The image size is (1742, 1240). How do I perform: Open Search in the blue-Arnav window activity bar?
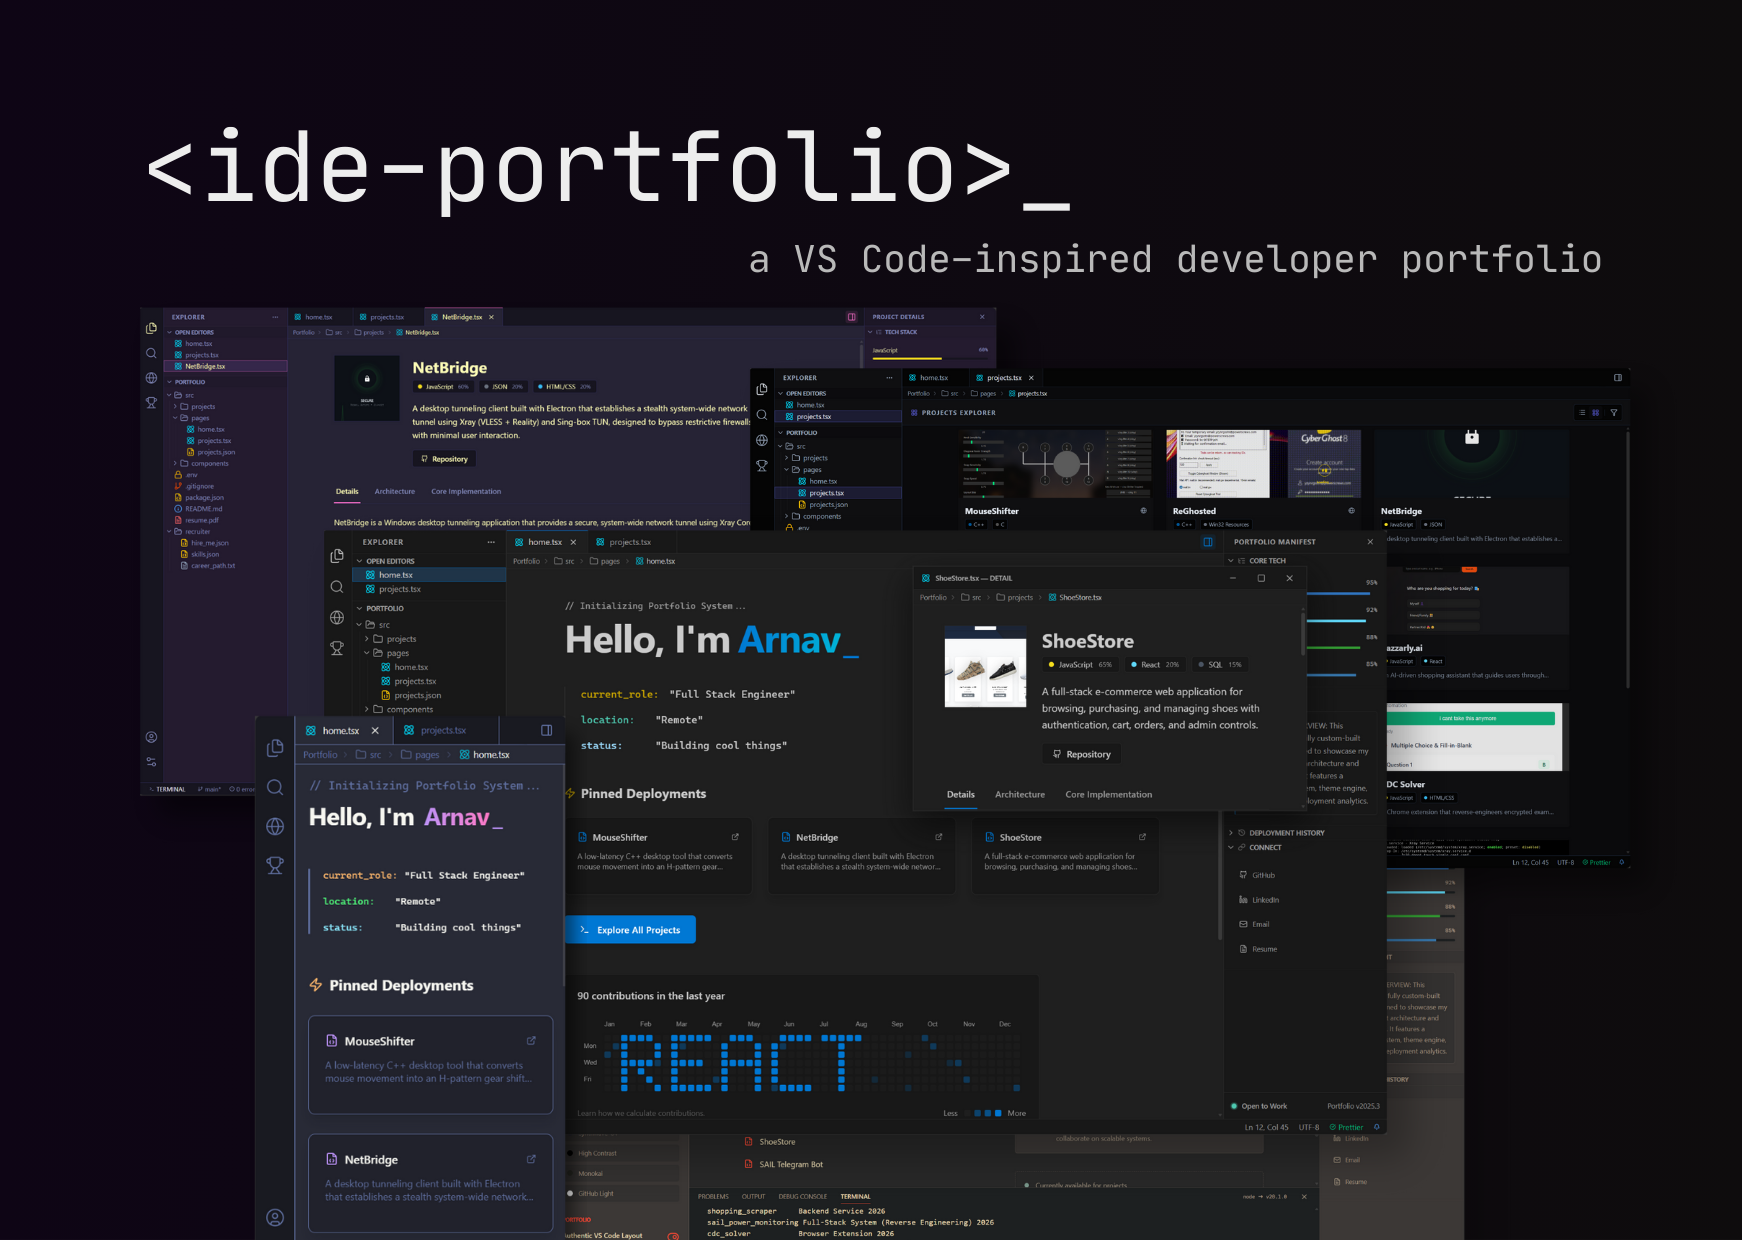pos(337,587)
